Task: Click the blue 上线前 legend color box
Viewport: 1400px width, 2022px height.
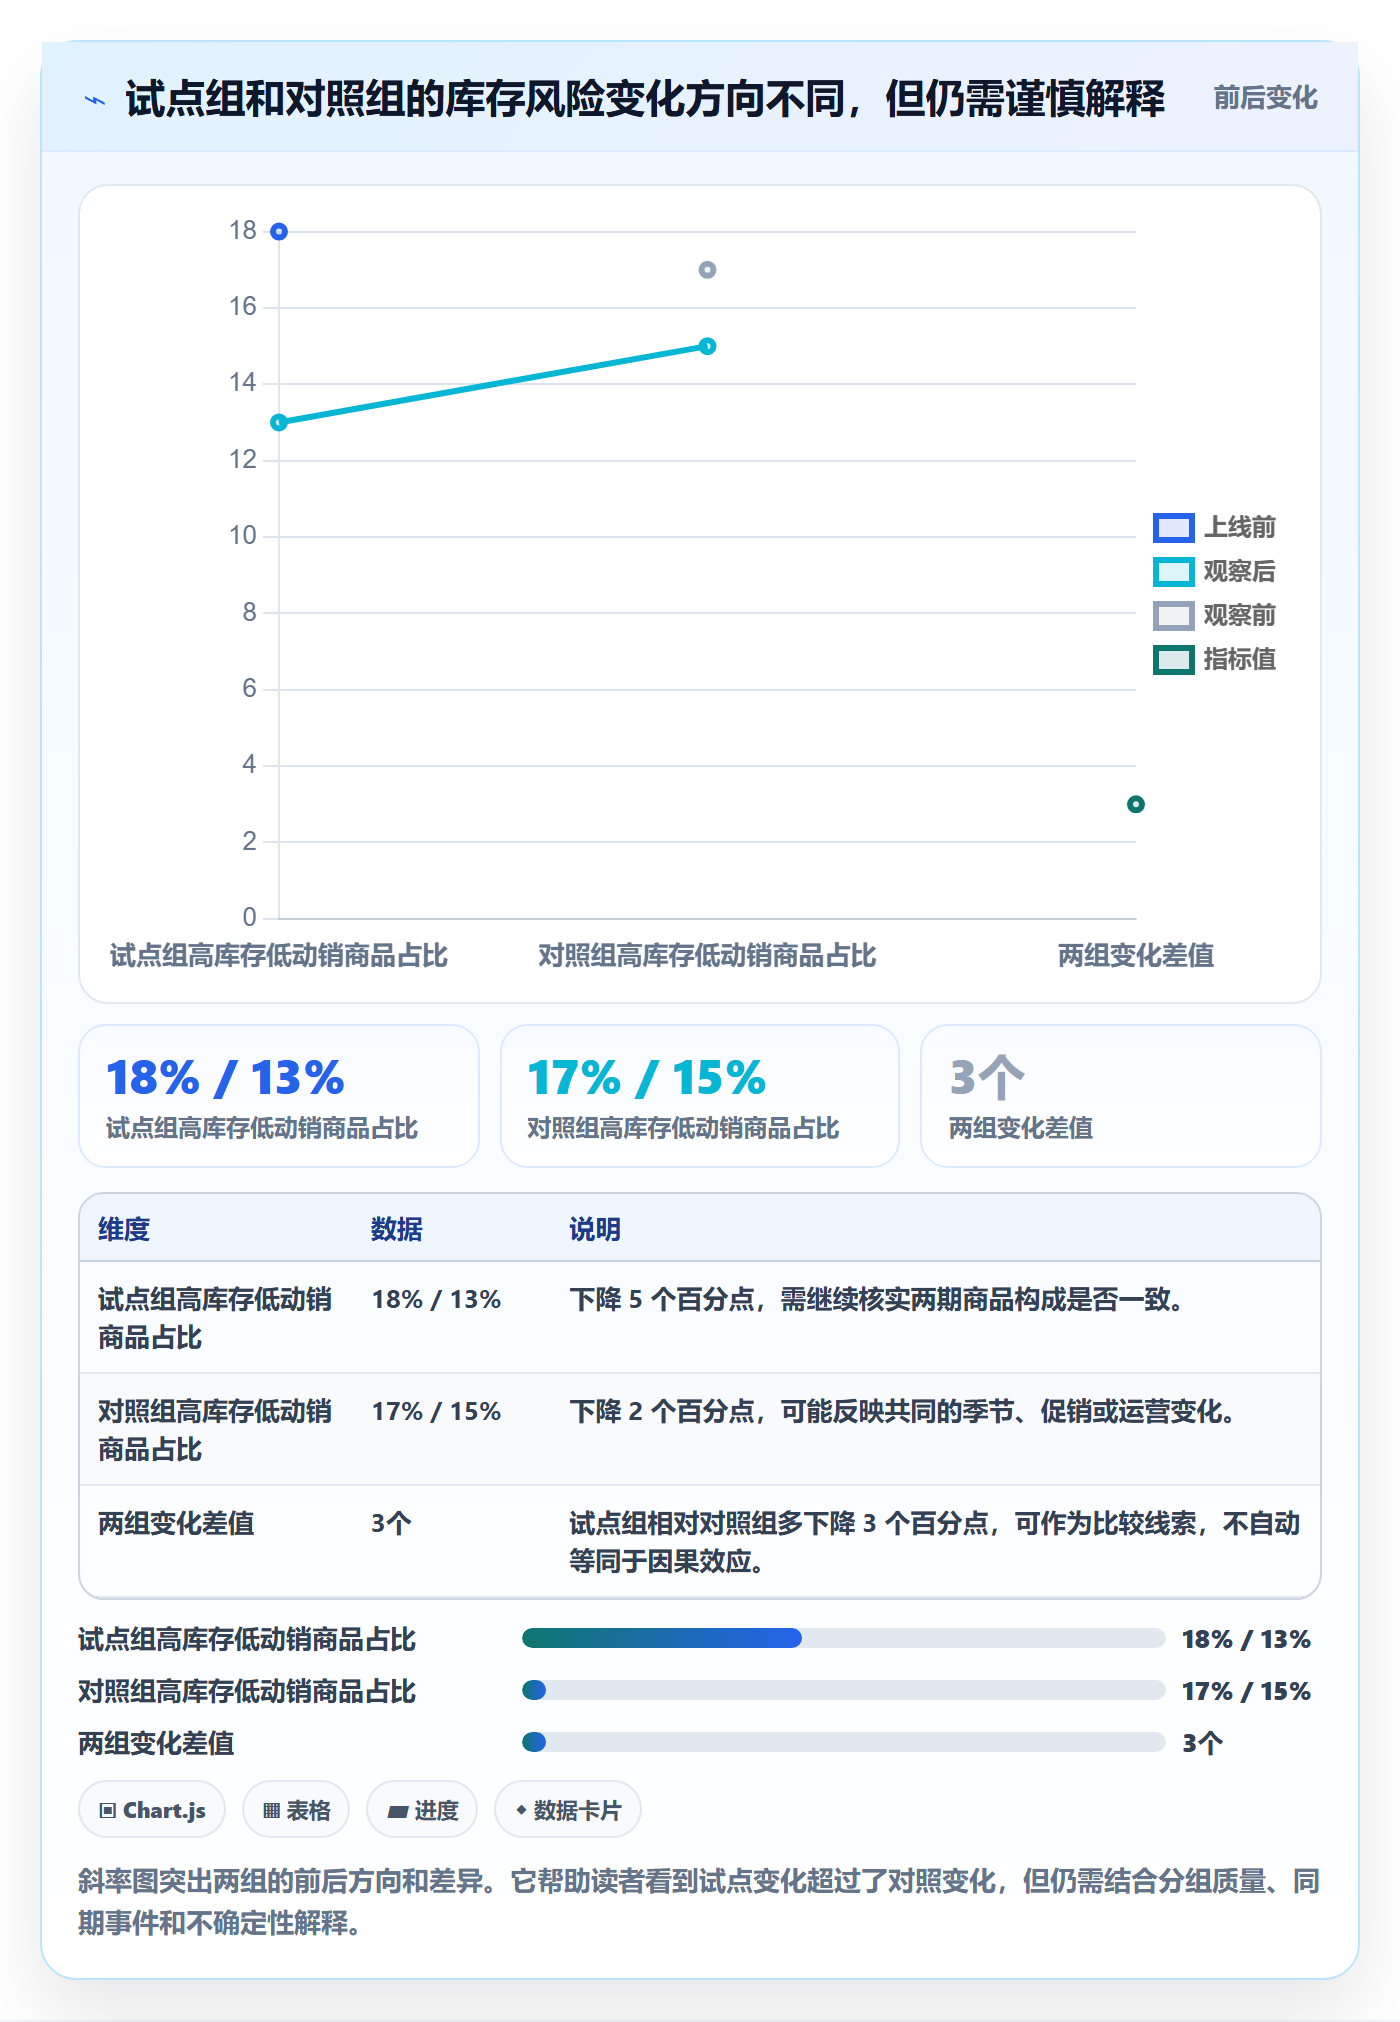Action: (1173, 527)
